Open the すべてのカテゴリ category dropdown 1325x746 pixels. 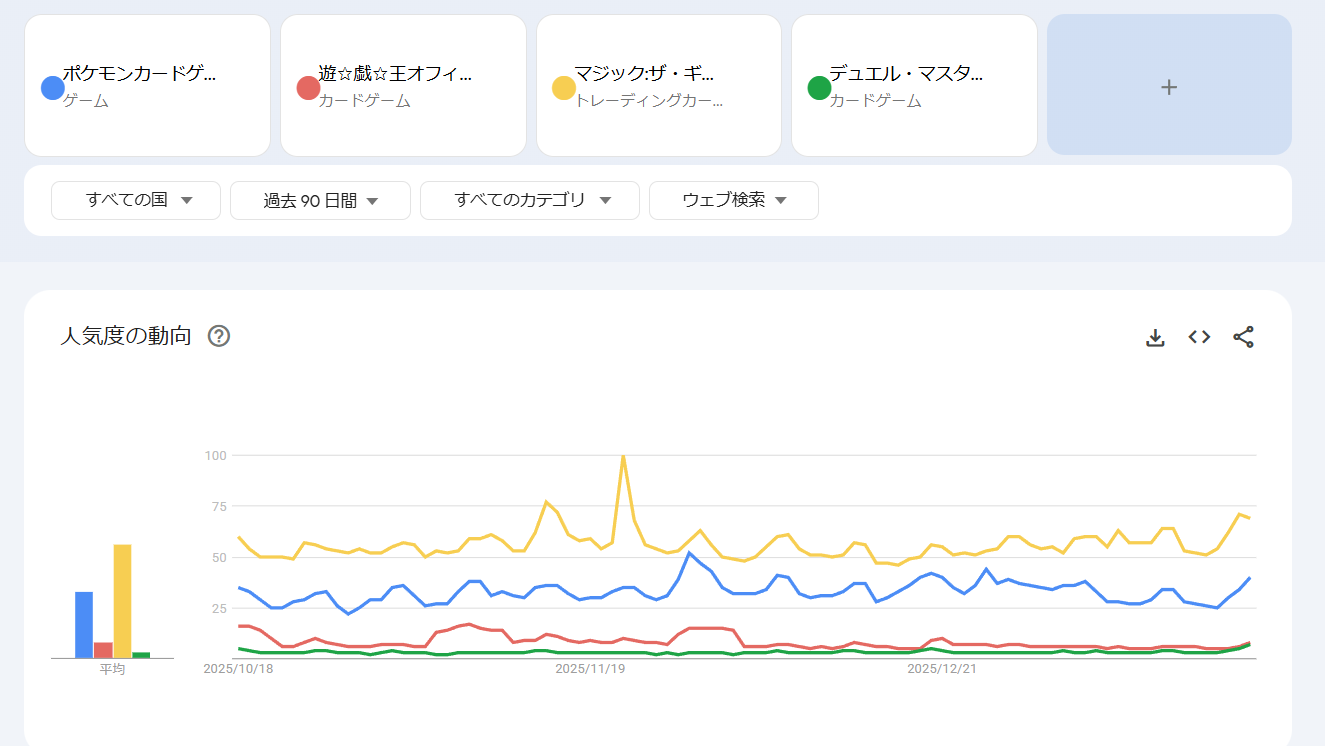click(x=529, y=200)
